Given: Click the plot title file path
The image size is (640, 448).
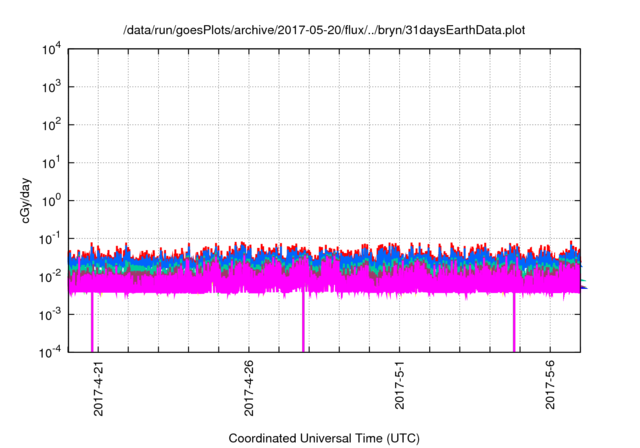Looking at the screenshot, I should click(324, 30).
